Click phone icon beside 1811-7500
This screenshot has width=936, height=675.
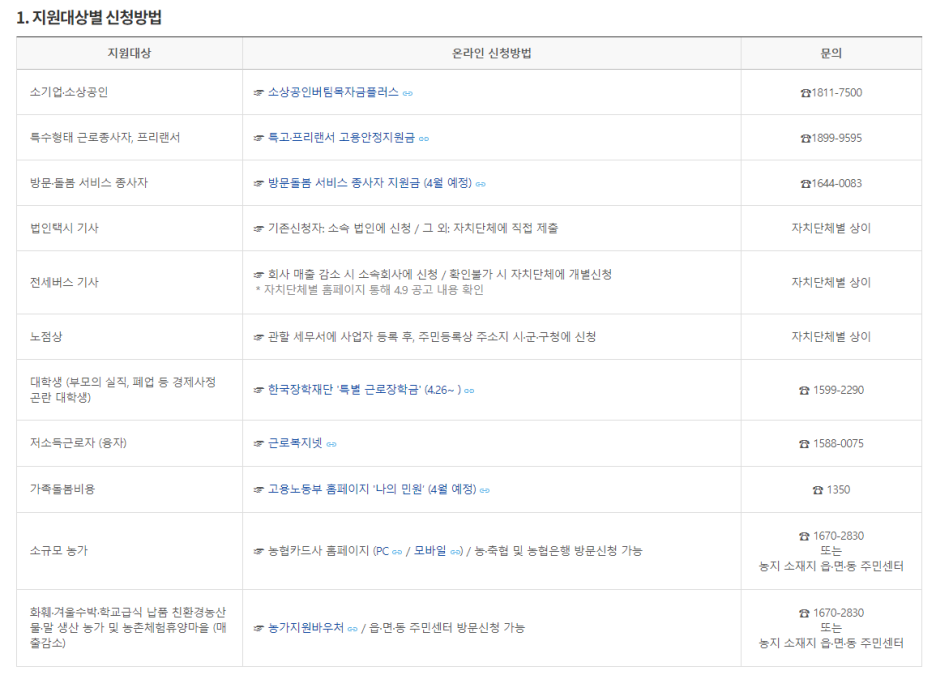pos(805,93)
